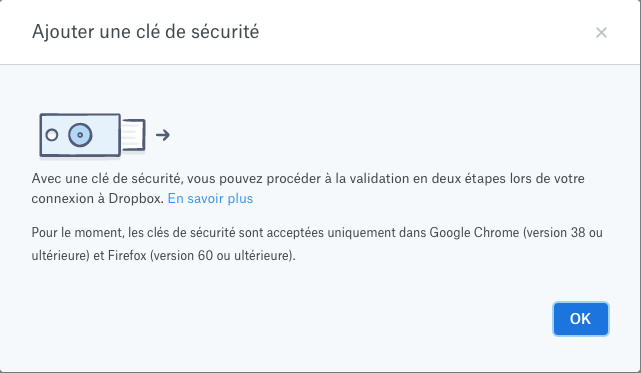
Task: Click the 'Avec une clé de sécurité' paragraph
Action: [x=308, y=189]
